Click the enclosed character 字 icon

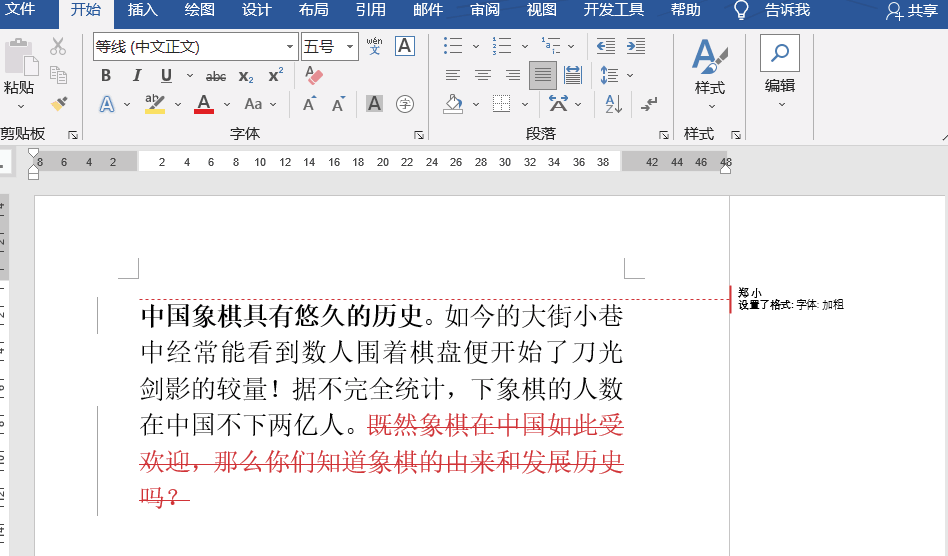point(405,104)
